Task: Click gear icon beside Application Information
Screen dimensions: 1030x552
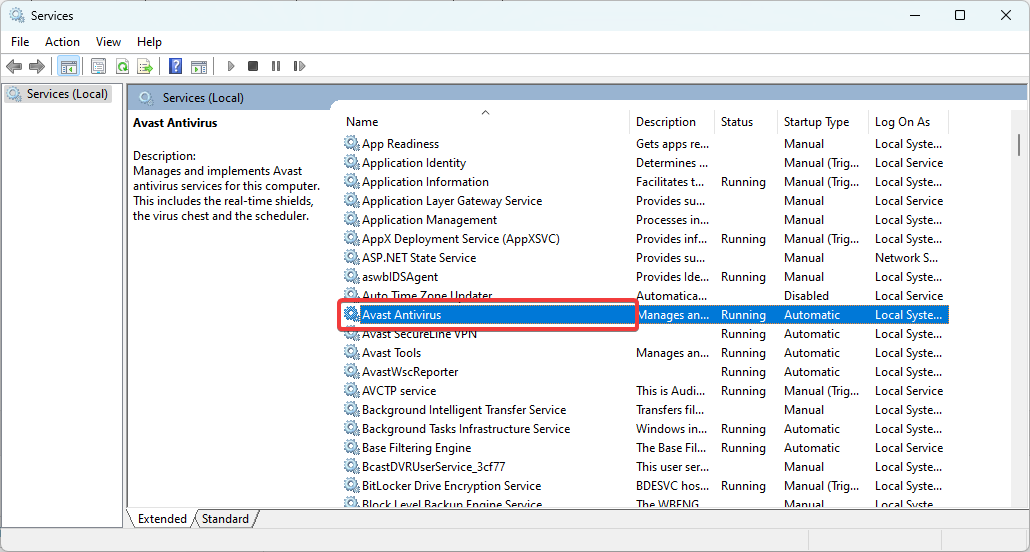Action: (352, 181)
